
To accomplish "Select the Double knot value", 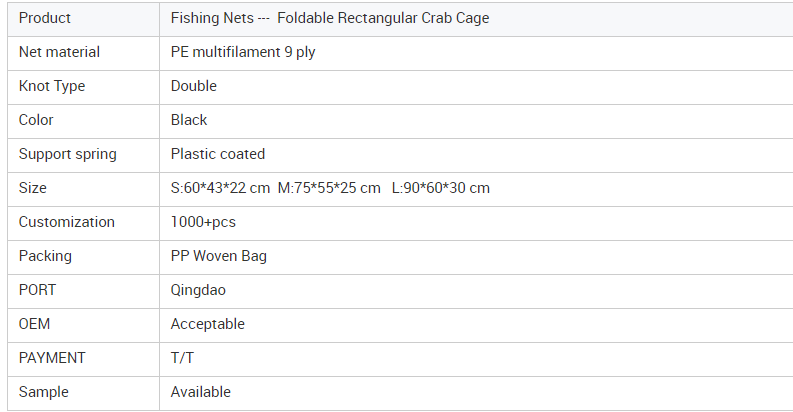I will [x=194, y=86].
